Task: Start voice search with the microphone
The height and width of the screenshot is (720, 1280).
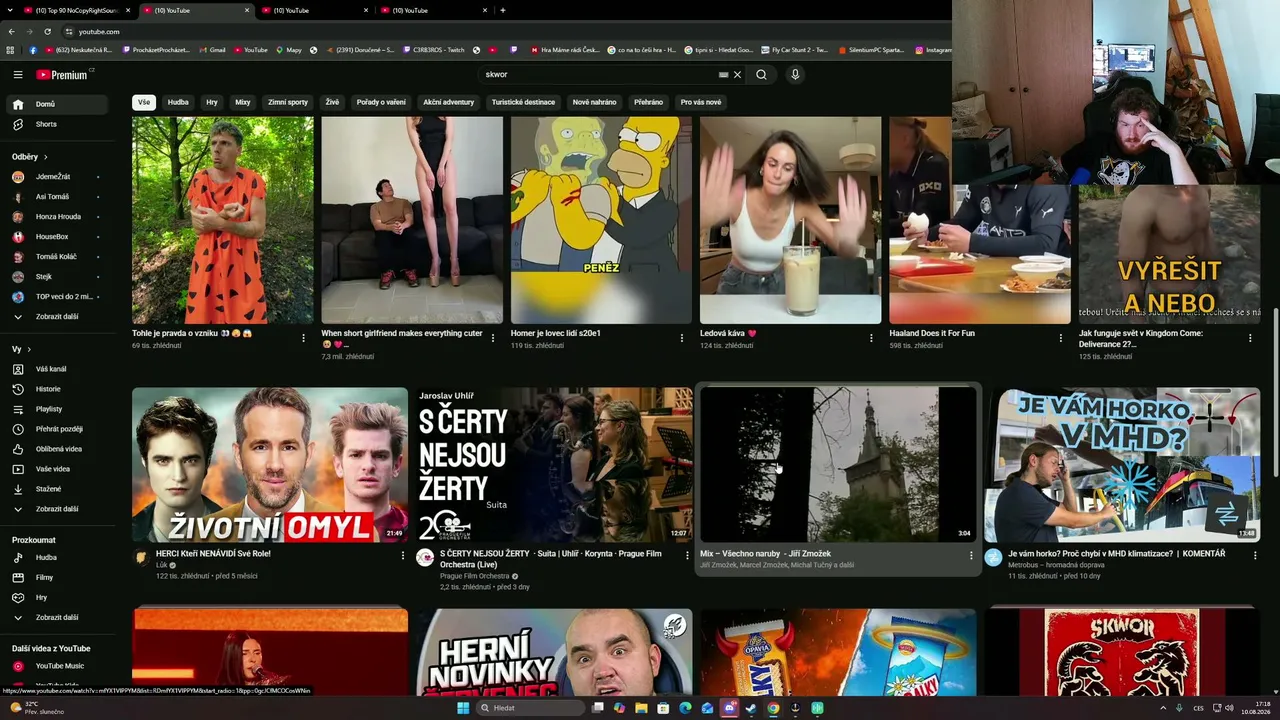Action: point(795,74)
